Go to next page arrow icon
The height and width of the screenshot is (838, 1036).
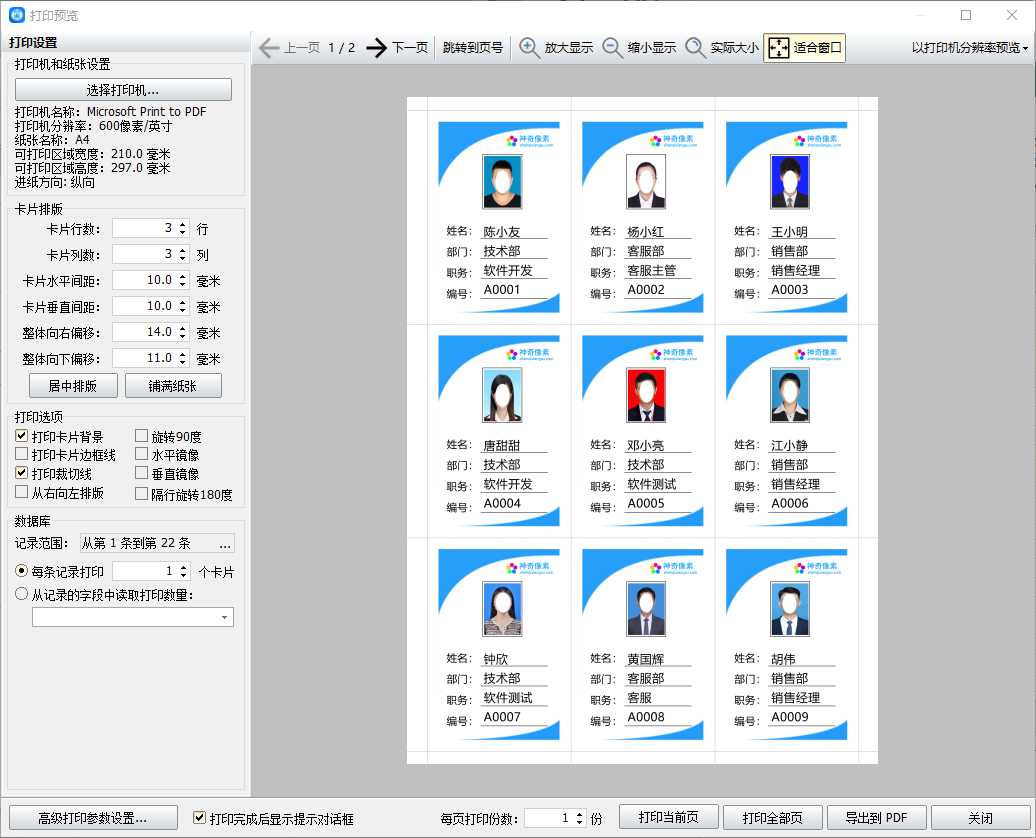click(x=376, y=48)
